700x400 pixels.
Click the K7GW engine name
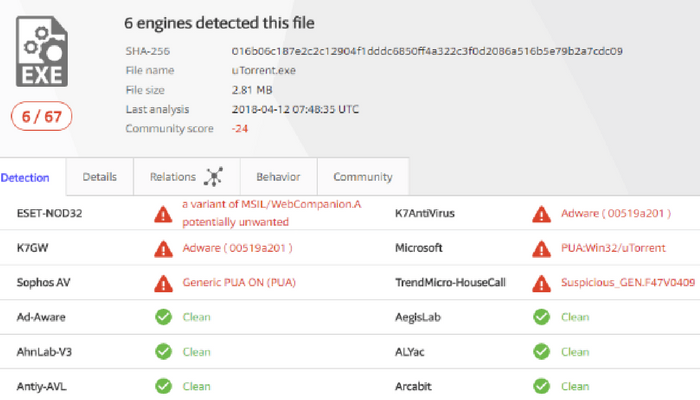tap(32, 248)
